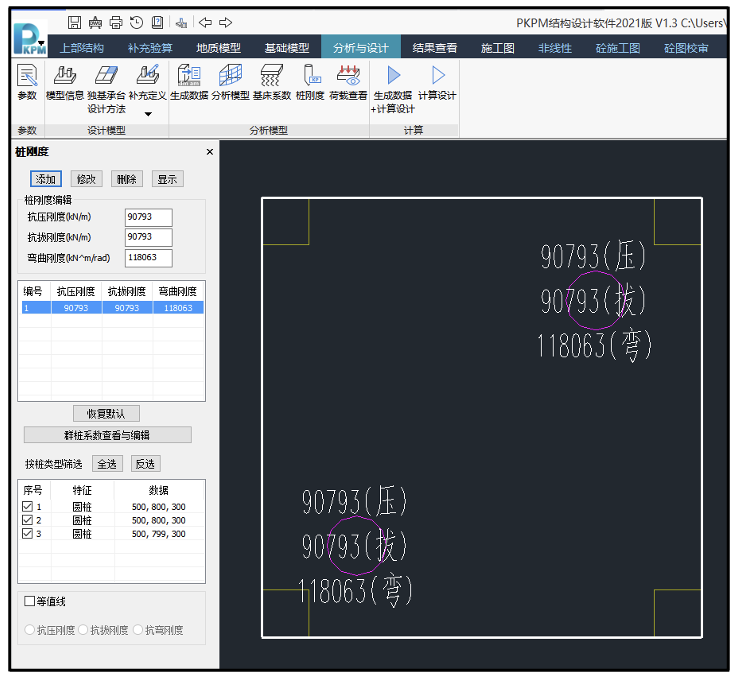This screenshot has width=742, height=682.
Task: Open the 非线性 tab
Action: pos(555,48)
